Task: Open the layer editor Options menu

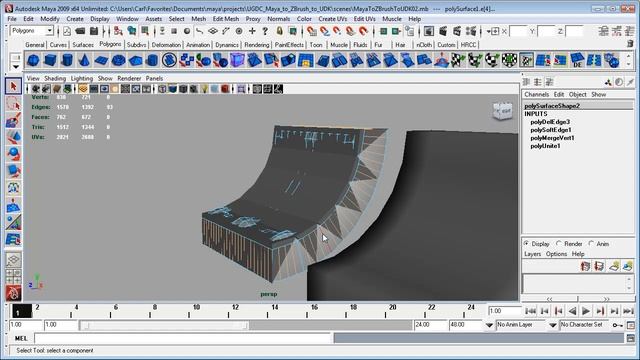Action: (x=556, y=254)
